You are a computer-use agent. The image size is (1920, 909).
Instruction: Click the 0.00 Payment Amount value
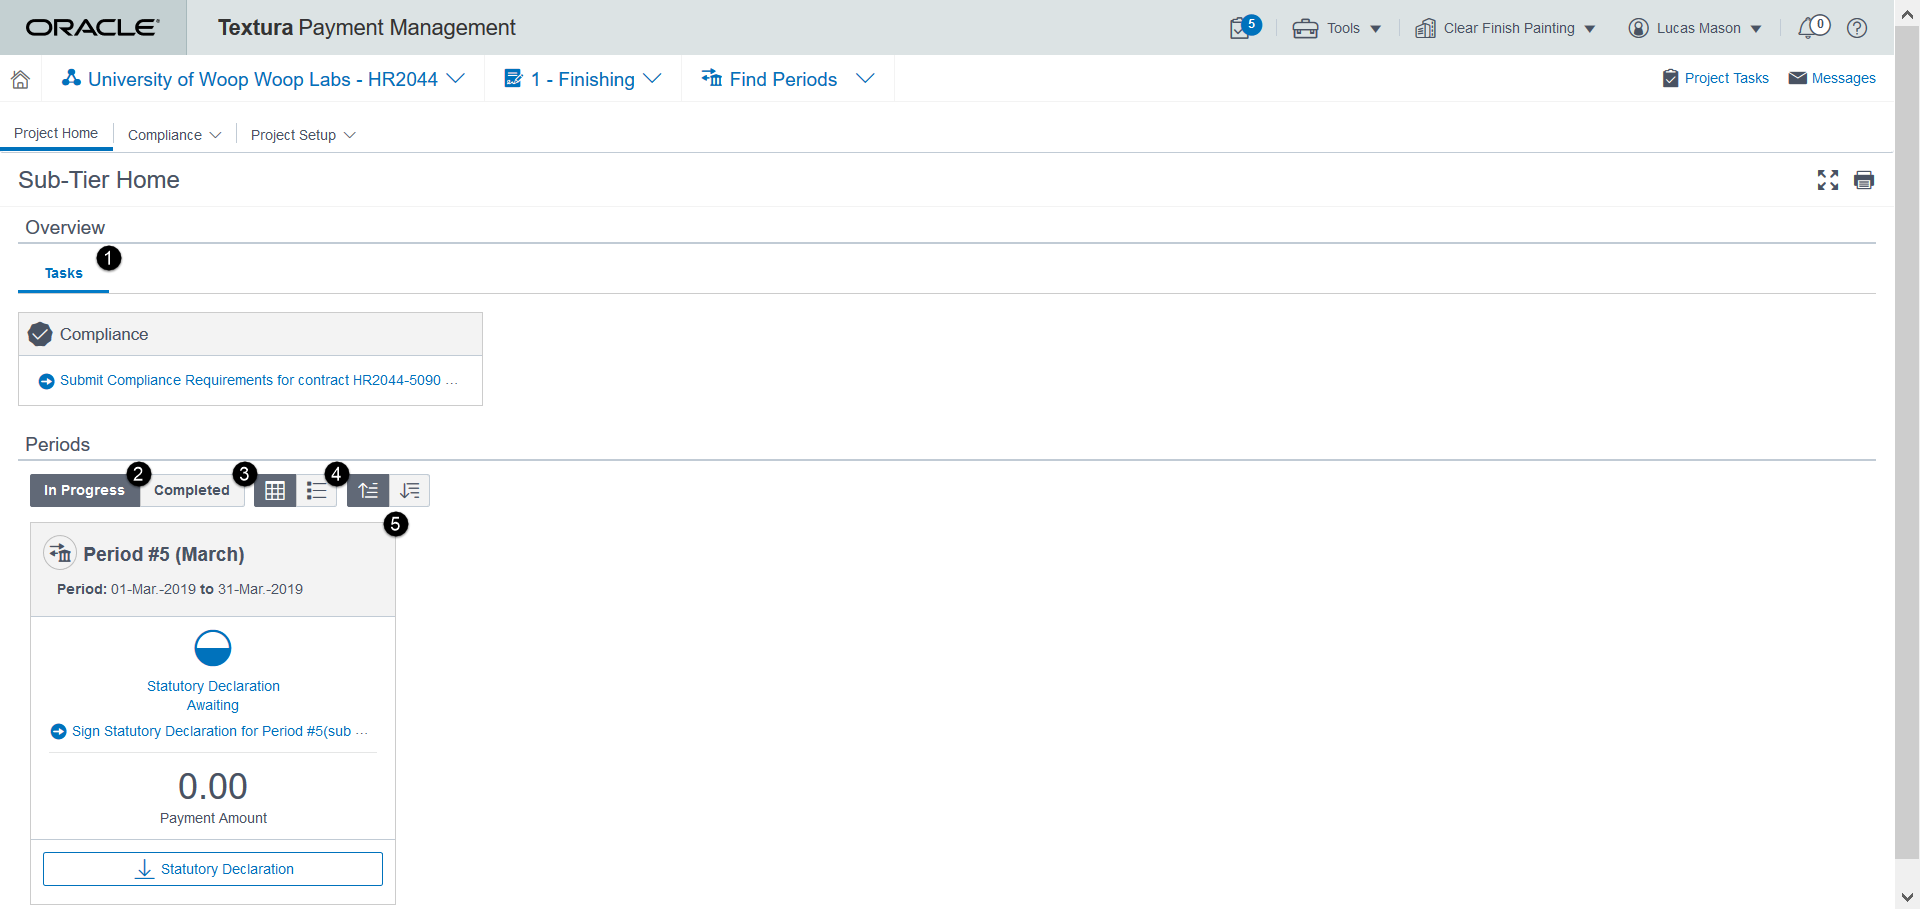(213, 786)
